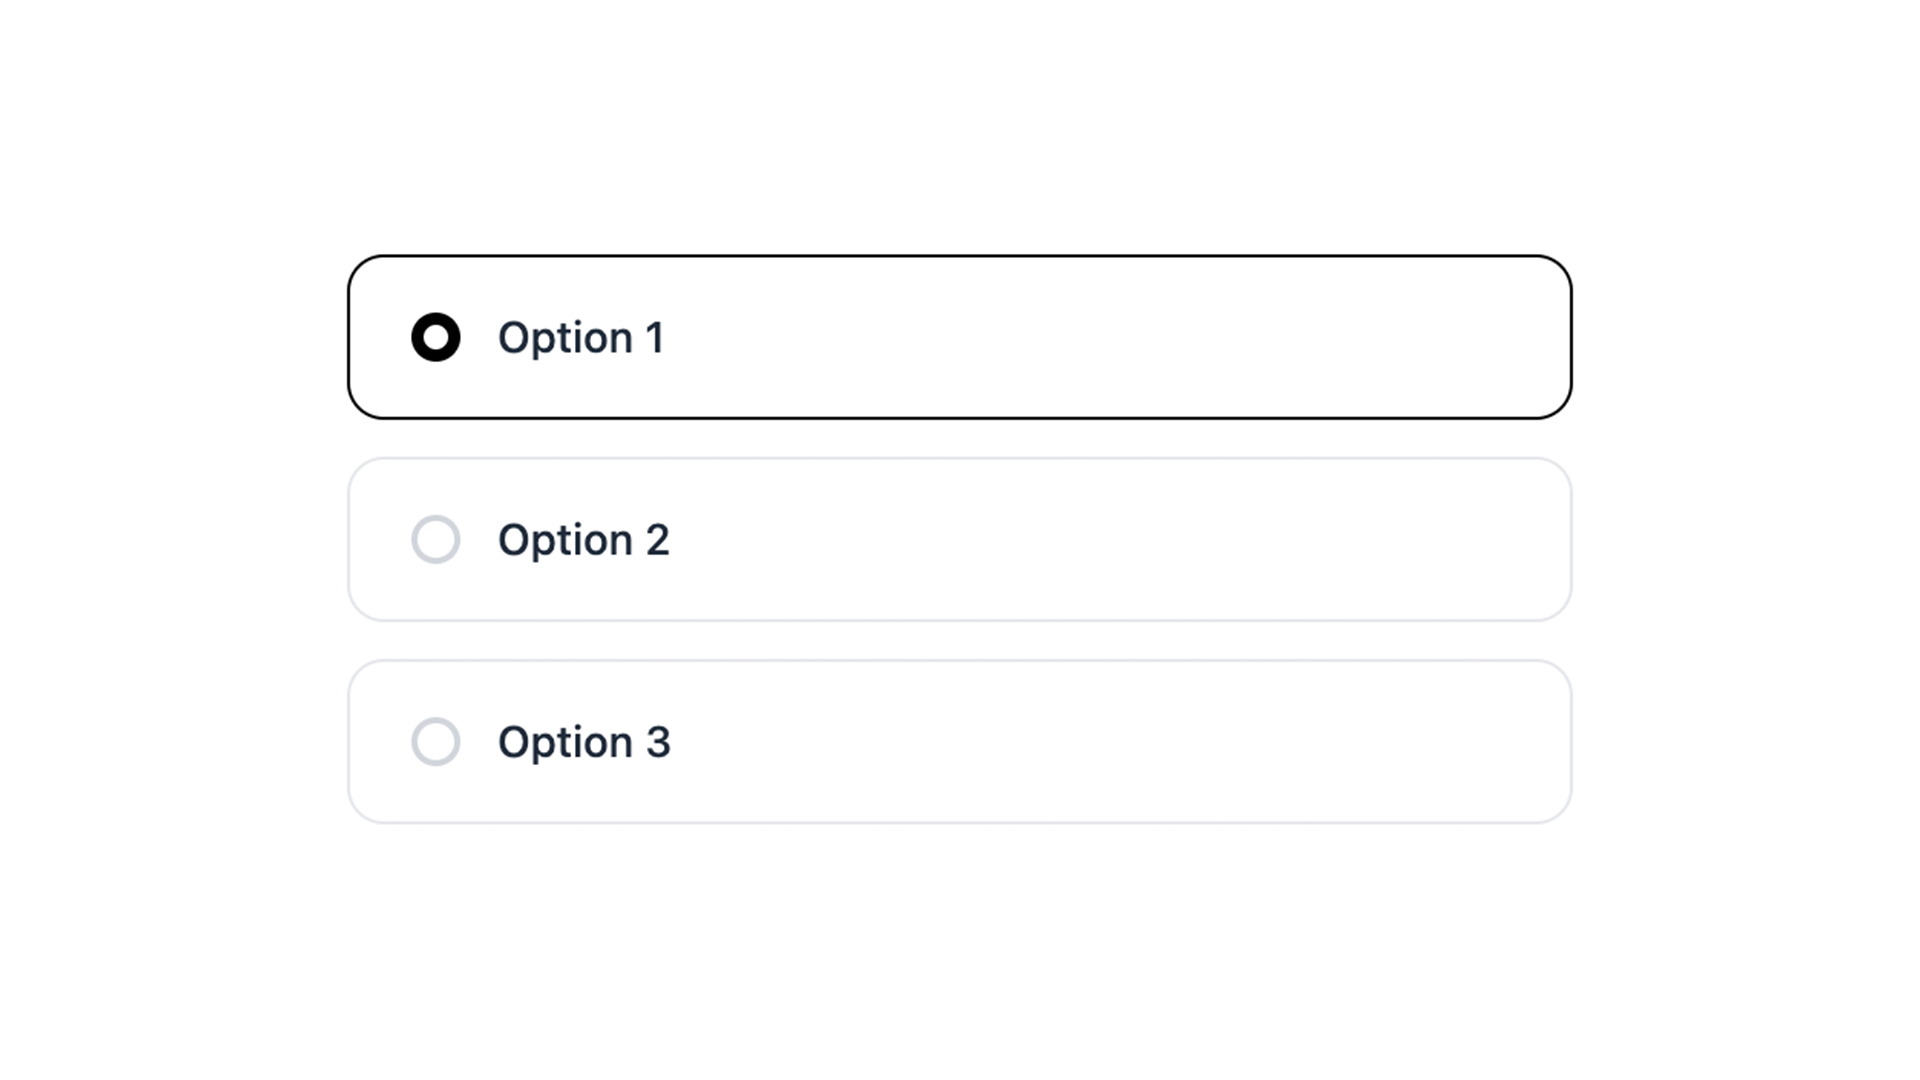Select the Option 1 radio button
The image size is (1920, 1080).
coord(436,337)
